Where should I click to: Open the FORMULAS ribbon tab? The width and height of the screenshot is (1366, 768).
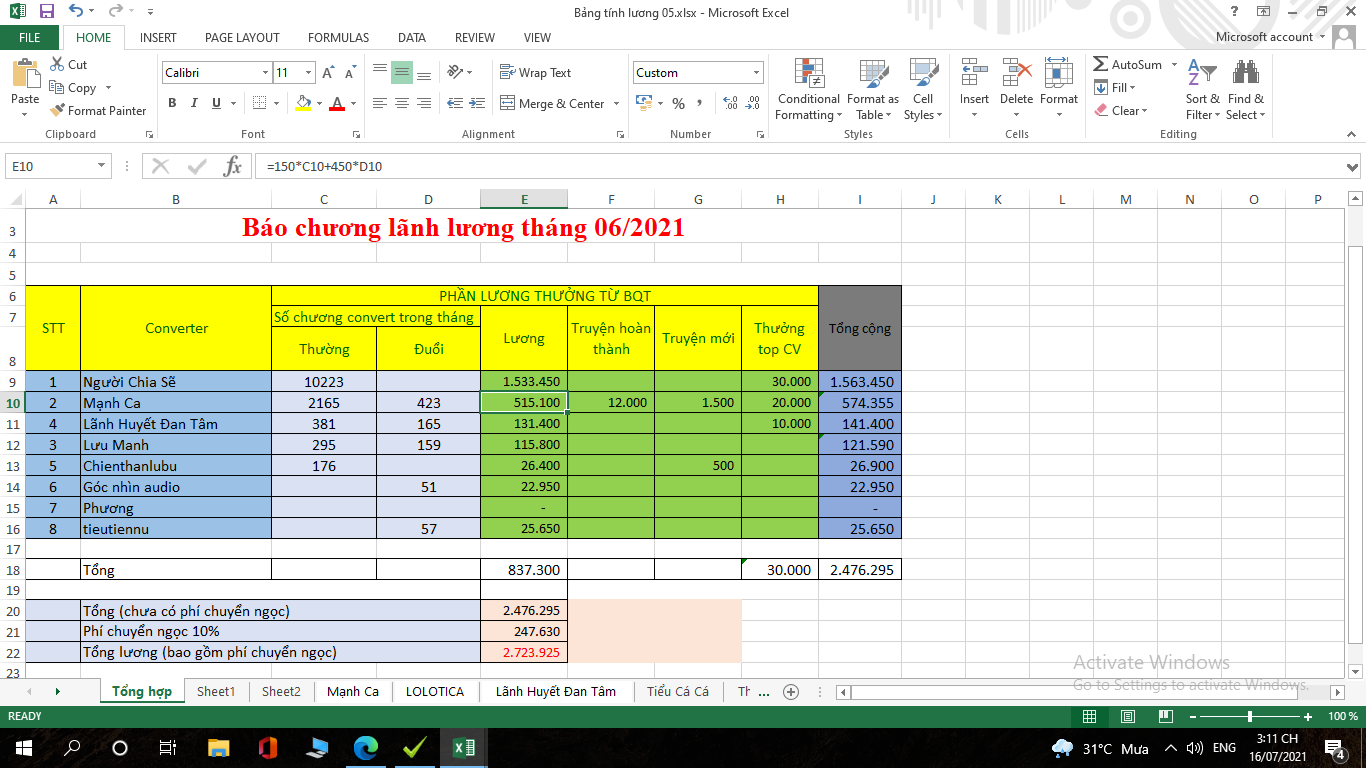click(x=338, y=37)
